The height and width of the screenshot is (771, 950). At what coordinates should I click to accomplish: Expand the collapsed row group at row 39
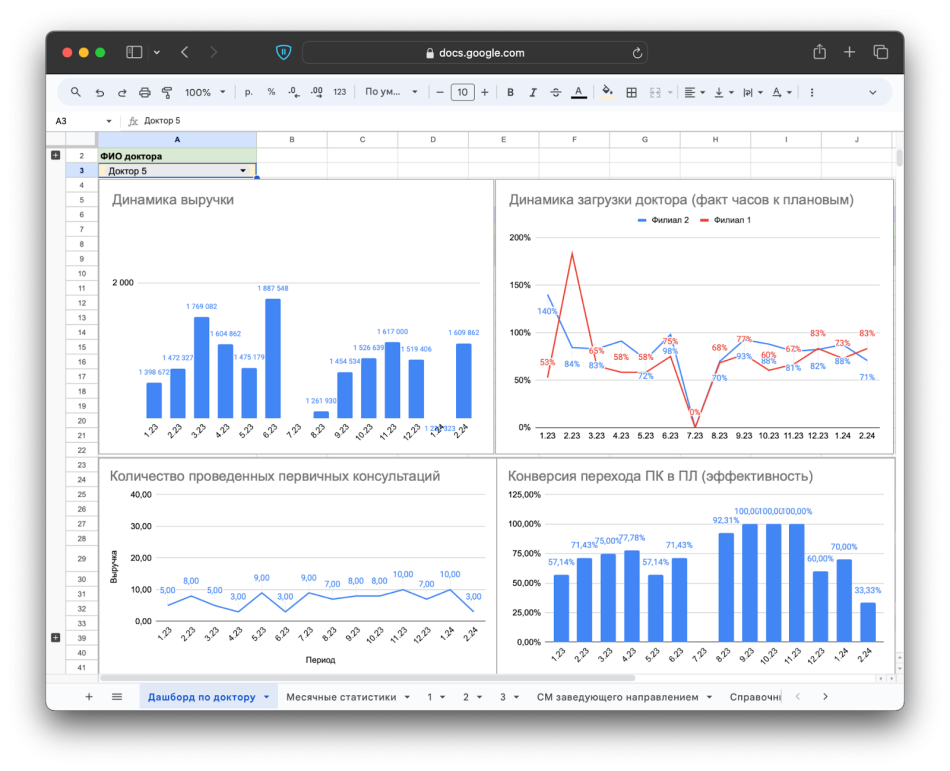56,638
